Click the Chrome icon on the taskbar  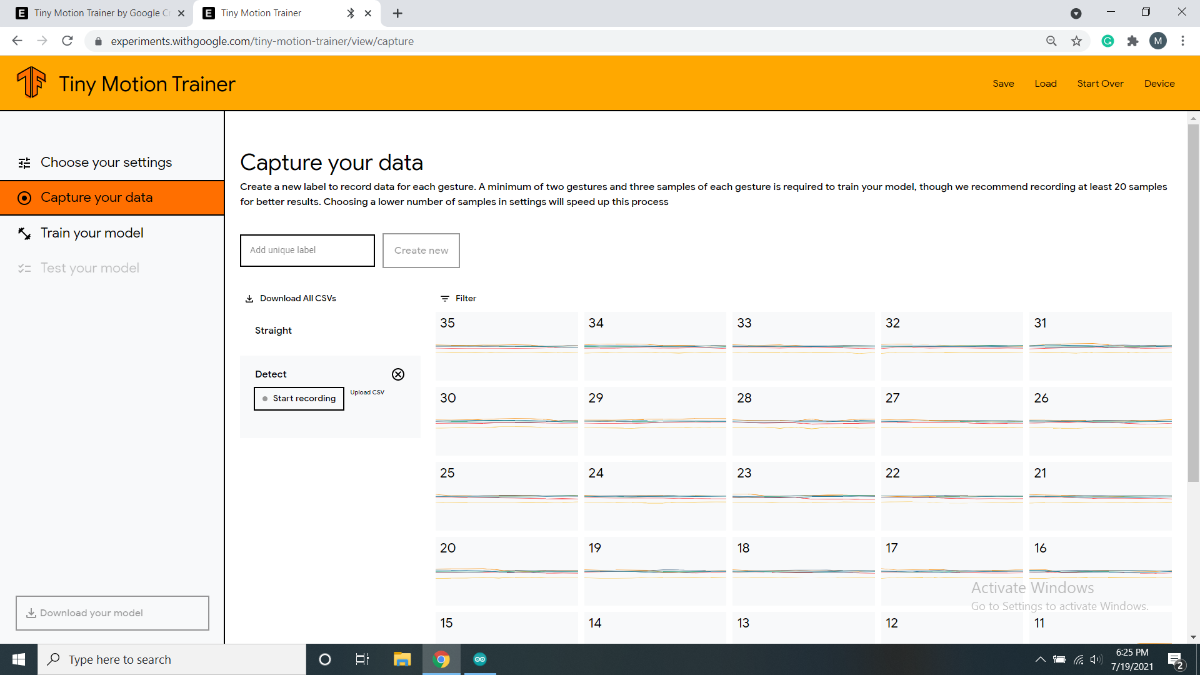click(441, 659)
